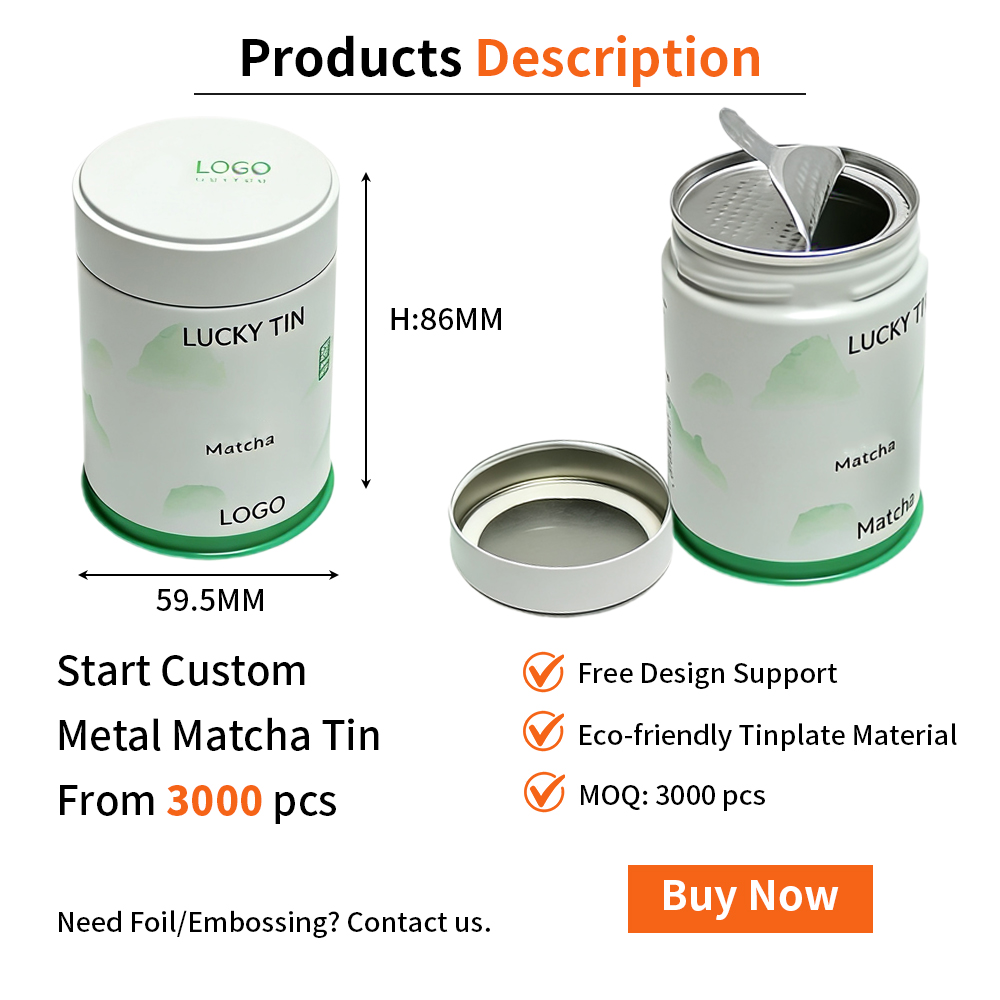
Task: Click the Start Custom headline text
Action: [x=182, y=671]
